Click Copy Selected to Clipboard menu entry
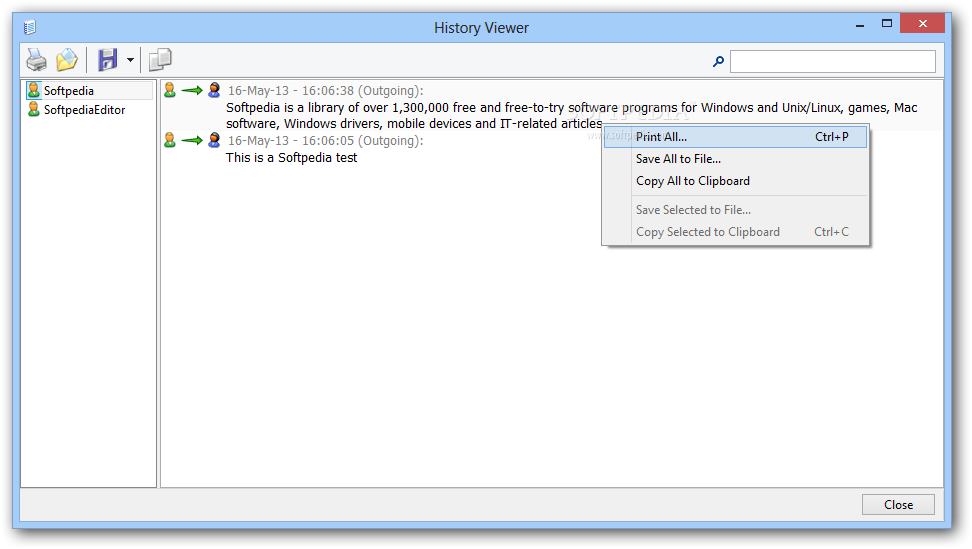 (735, 232)
